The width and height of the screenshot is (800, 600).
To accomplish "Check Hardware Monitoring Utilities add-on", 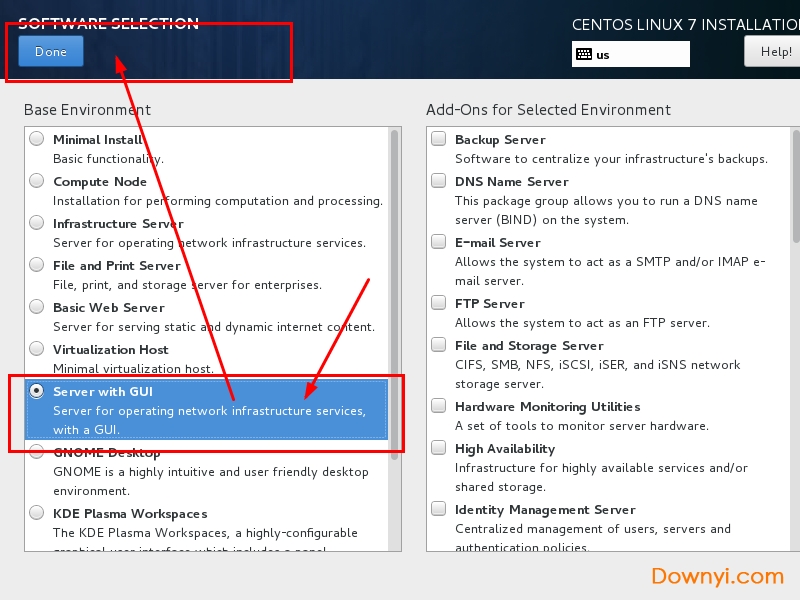I will [x=439, y=406].
